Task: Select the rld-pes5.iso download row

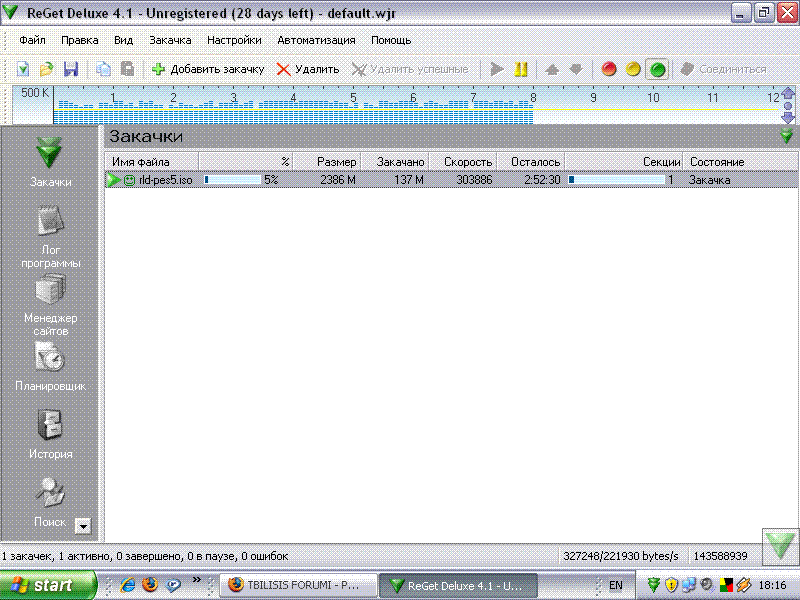Action: pyautogui.click(x=452, y=180)
